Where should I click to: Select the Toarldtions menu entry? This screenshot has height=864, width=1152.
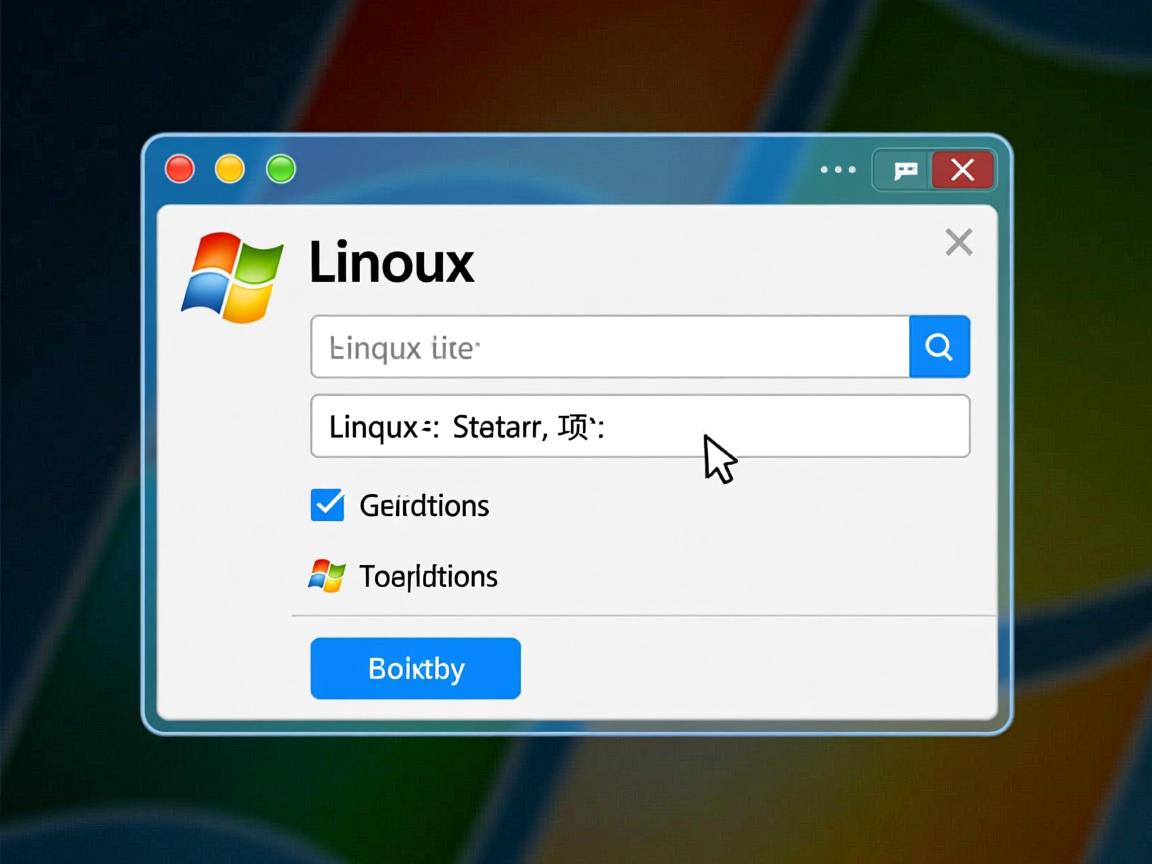(x=427, y=576)
